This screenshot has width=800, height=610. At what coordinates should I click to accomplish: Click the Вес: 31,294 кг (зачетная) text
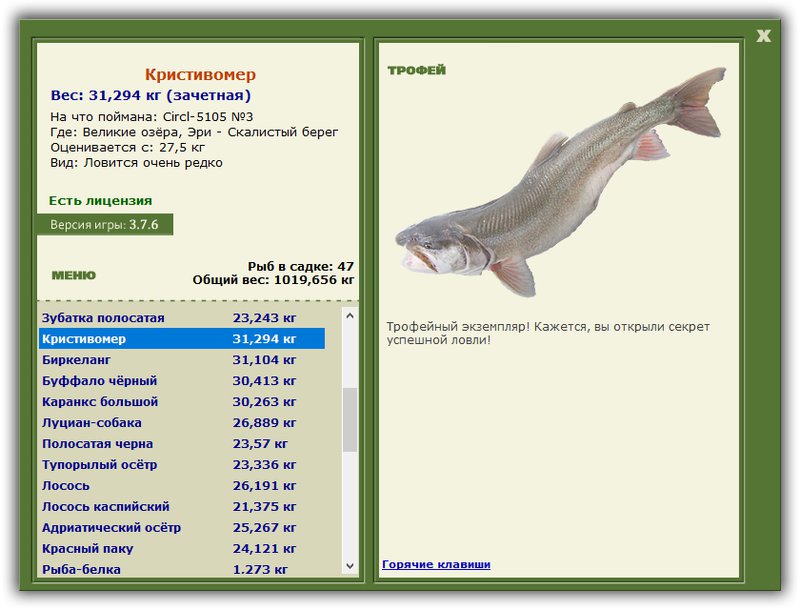(151, 95)
